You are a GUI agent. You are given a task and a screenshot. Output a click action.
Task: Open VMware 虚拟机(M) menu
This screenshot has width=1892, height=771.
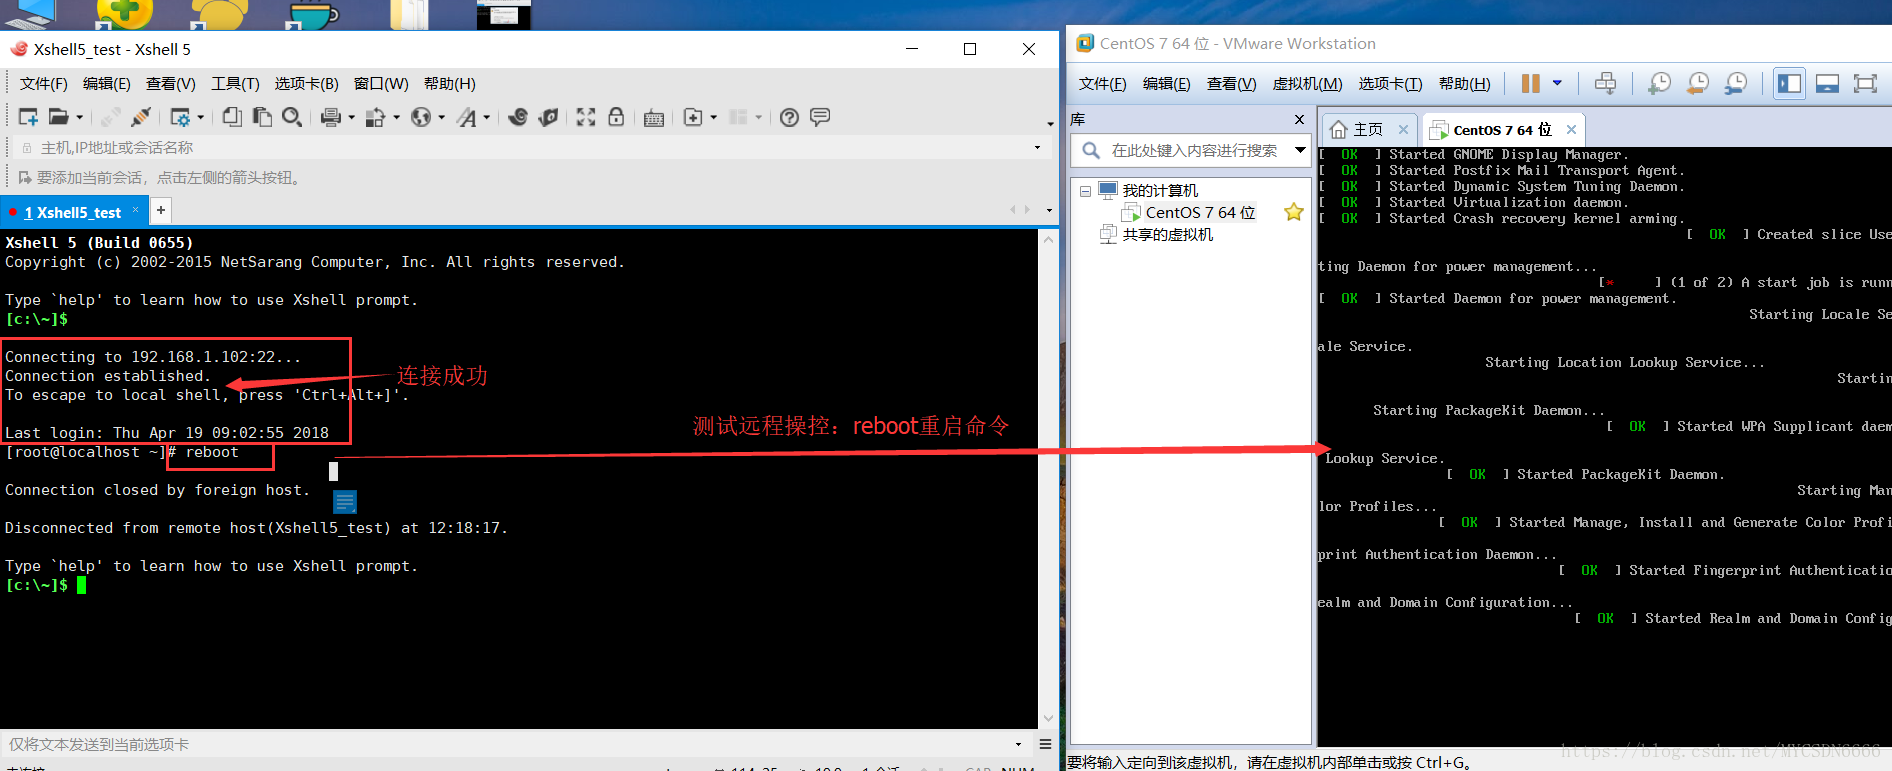pyautogui.click(x=1307, y=84)
